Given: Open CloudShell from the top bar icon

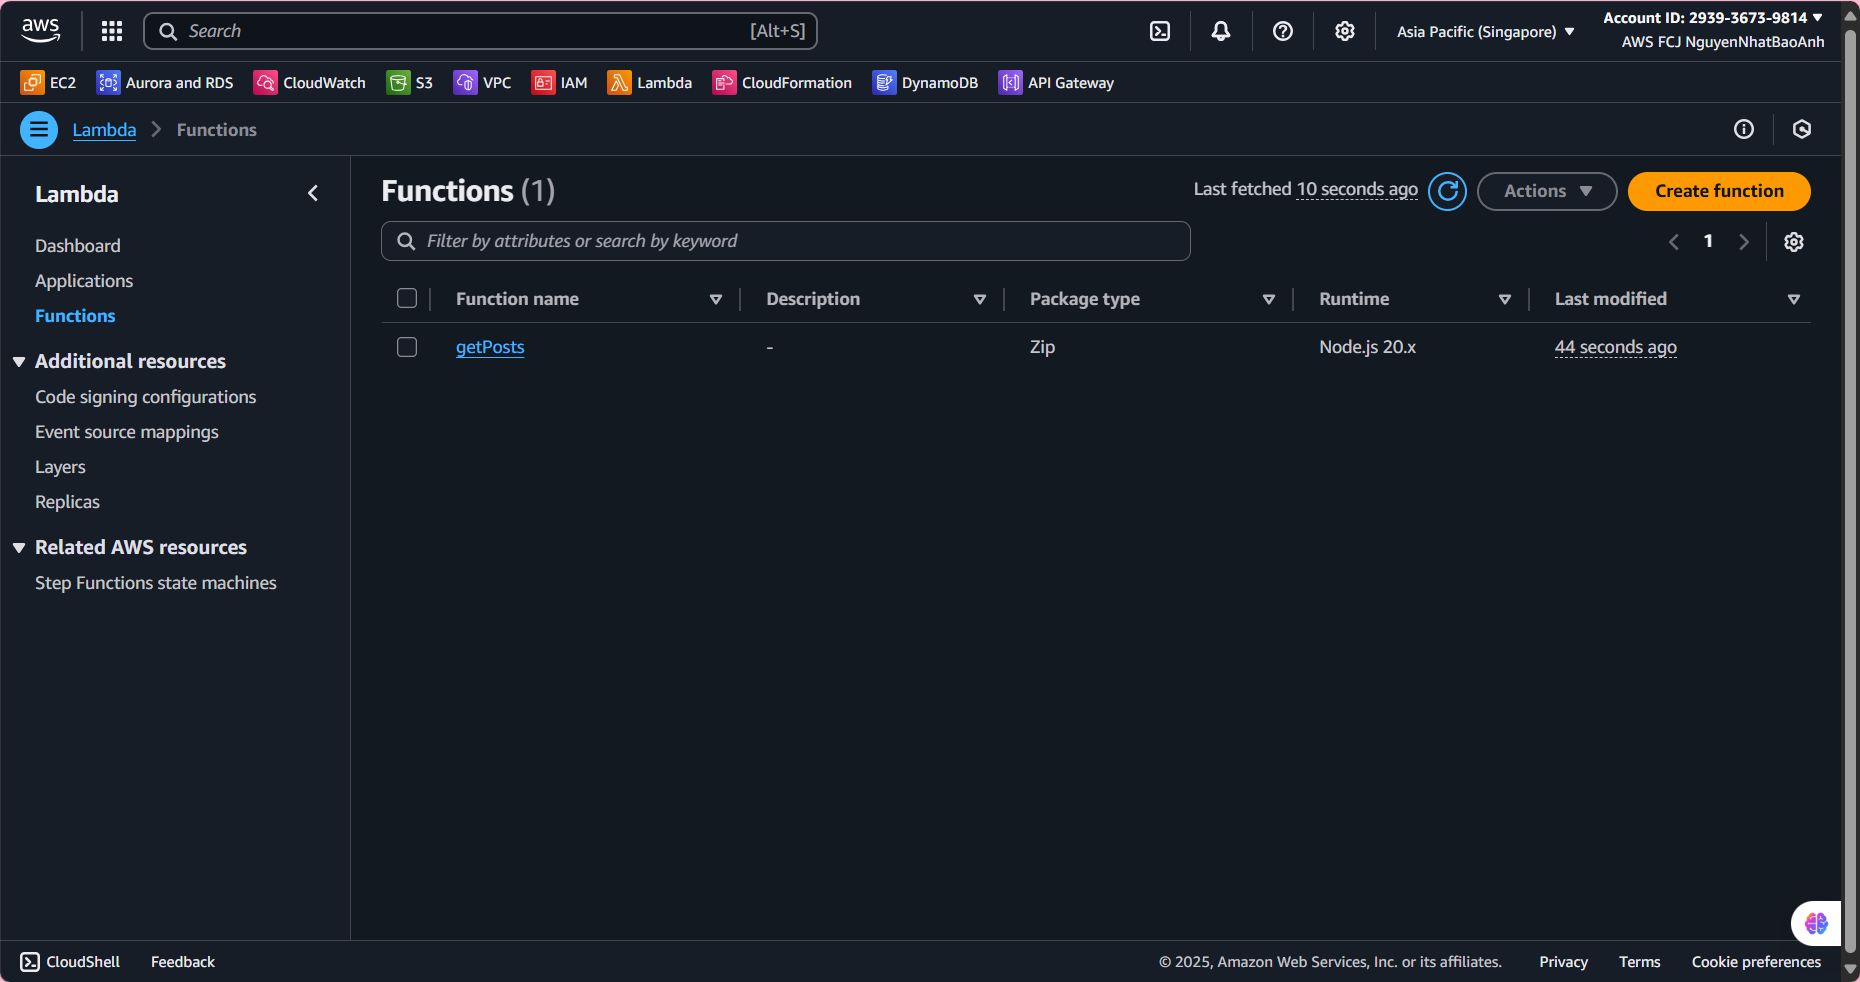Looking at the screenshot, I should 1160,31.
